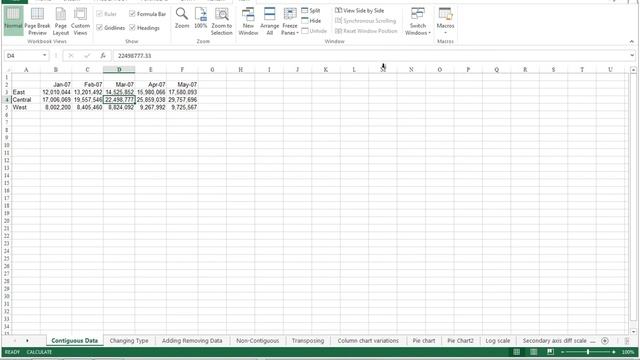
Task: Select cell containing Central
Action: [26, 100]
